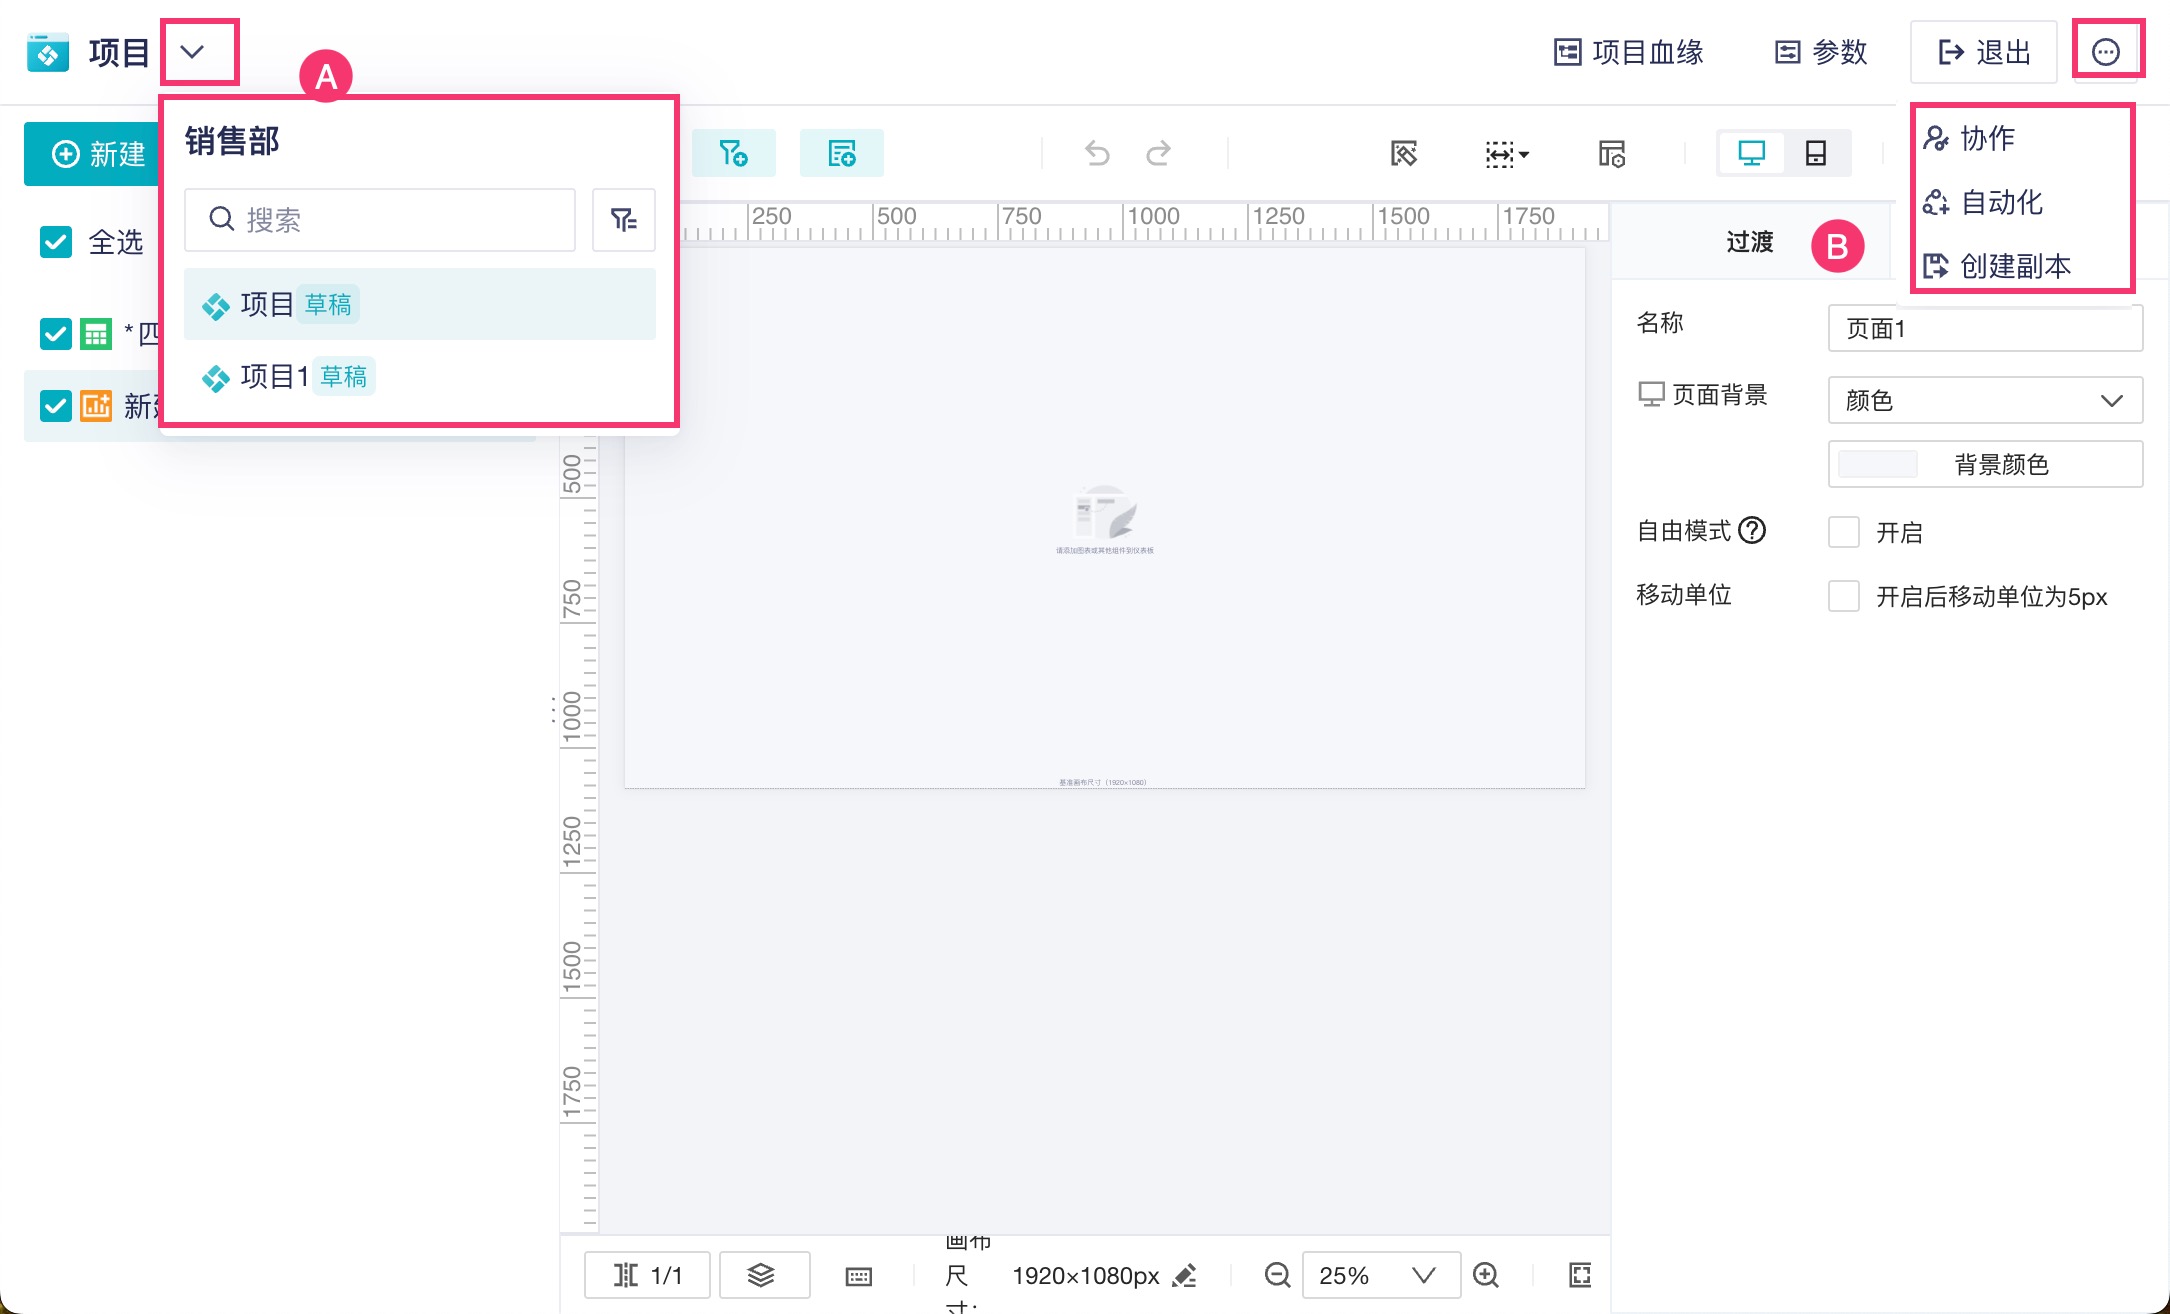The width and height of the screenshot is (2170, 1314).
Task: Click the filter icon beside search
Action: [x=623, y=220]
